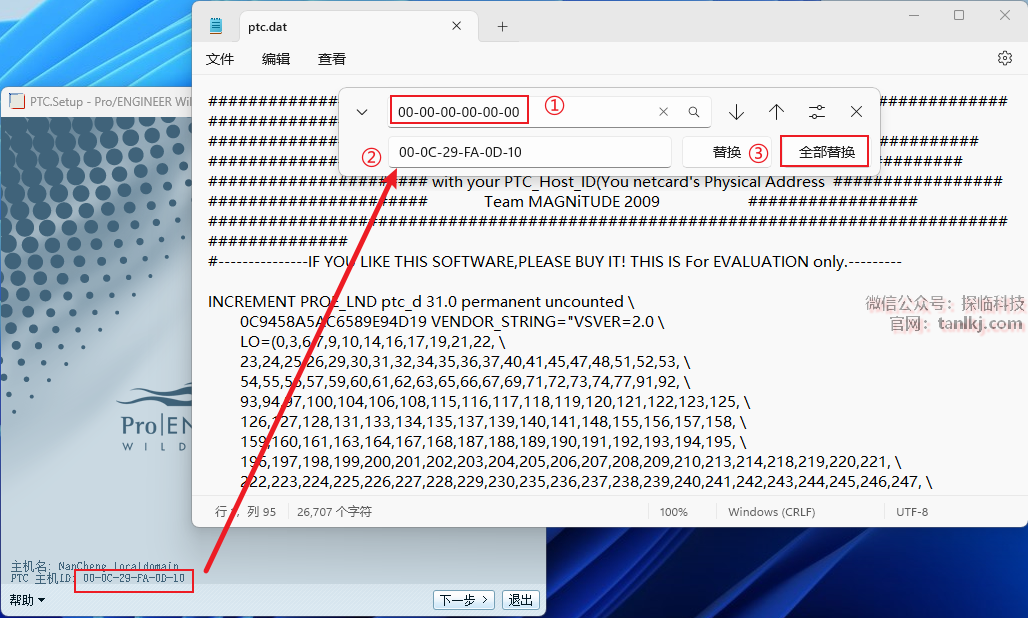The height and width of the screenshot is (618, 1028).
Task: Collapse the replace row with chevron
Action: (362, 112)
